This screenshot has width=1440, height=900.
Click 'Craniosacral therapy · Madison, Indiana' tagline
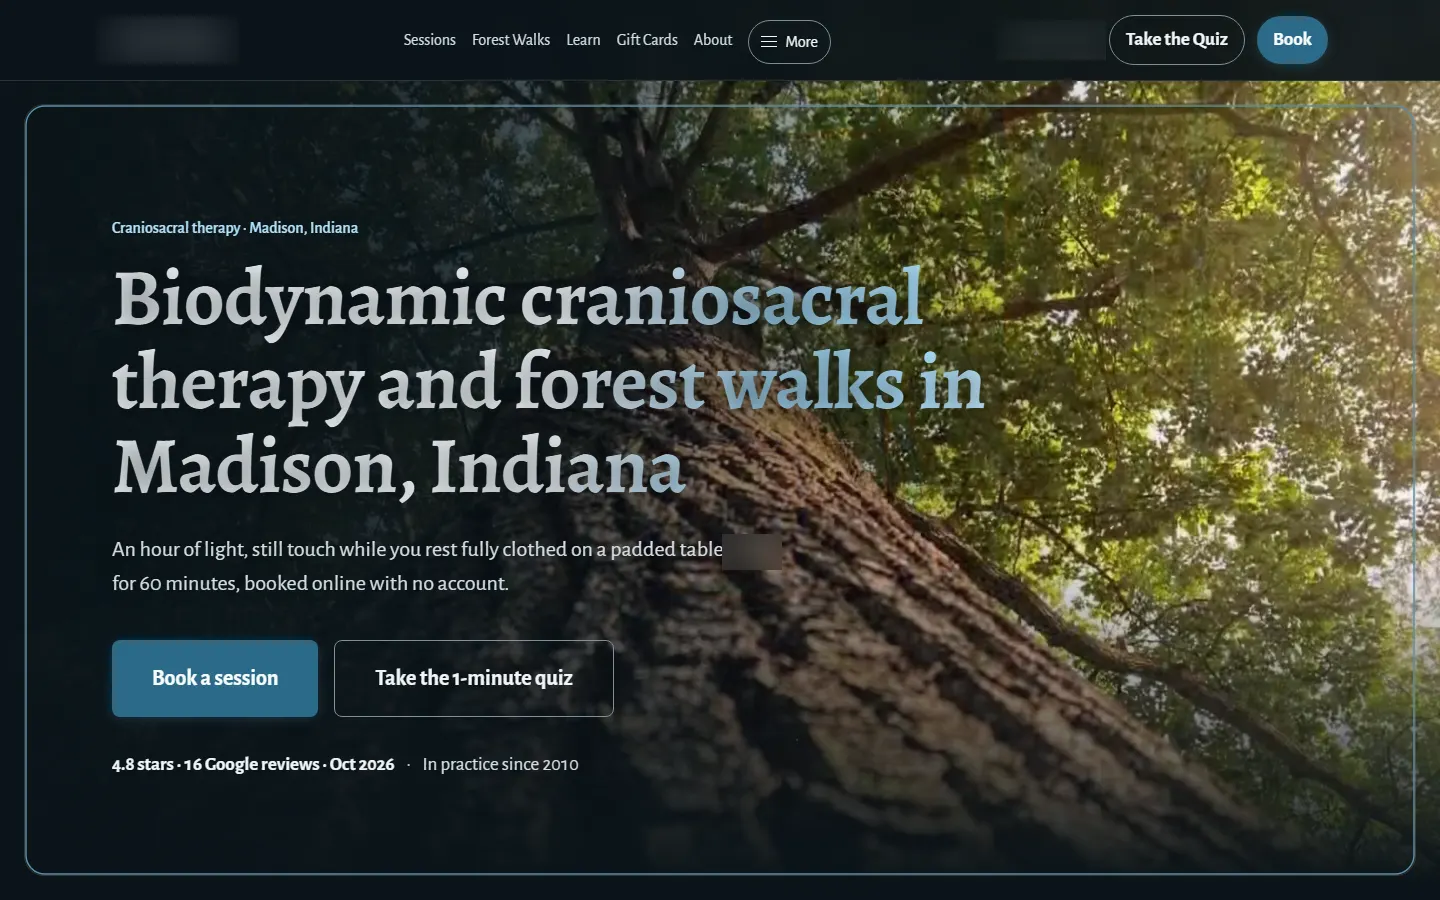coord(235,228)
